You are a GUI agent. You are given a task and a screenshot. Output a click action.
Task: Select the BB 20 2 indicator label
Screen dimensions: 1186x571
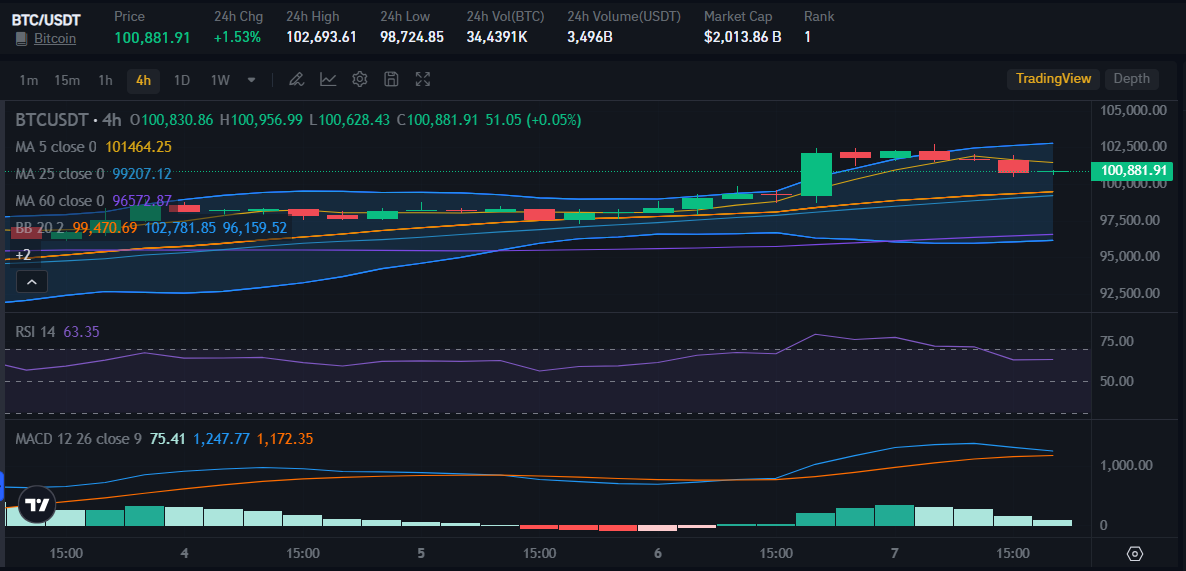41,228
